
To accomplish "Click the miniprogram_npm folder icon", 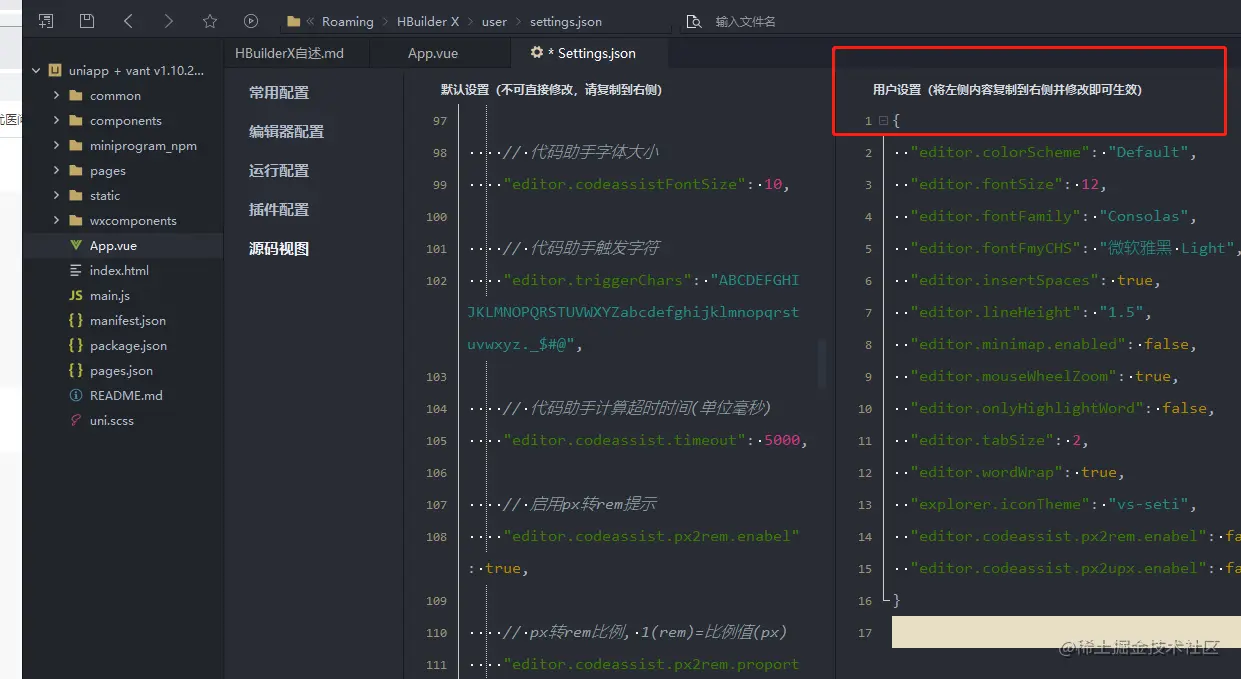I will click(x=76, y=146).
